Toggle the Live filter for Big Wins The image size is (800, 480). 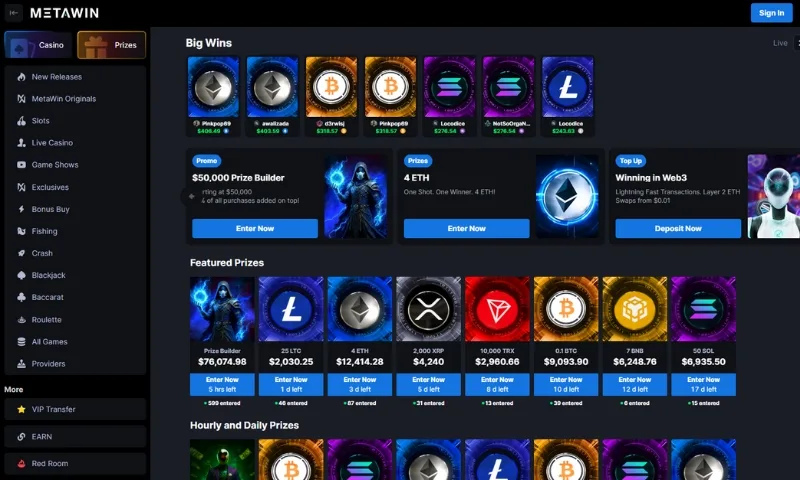click(780, 43)
